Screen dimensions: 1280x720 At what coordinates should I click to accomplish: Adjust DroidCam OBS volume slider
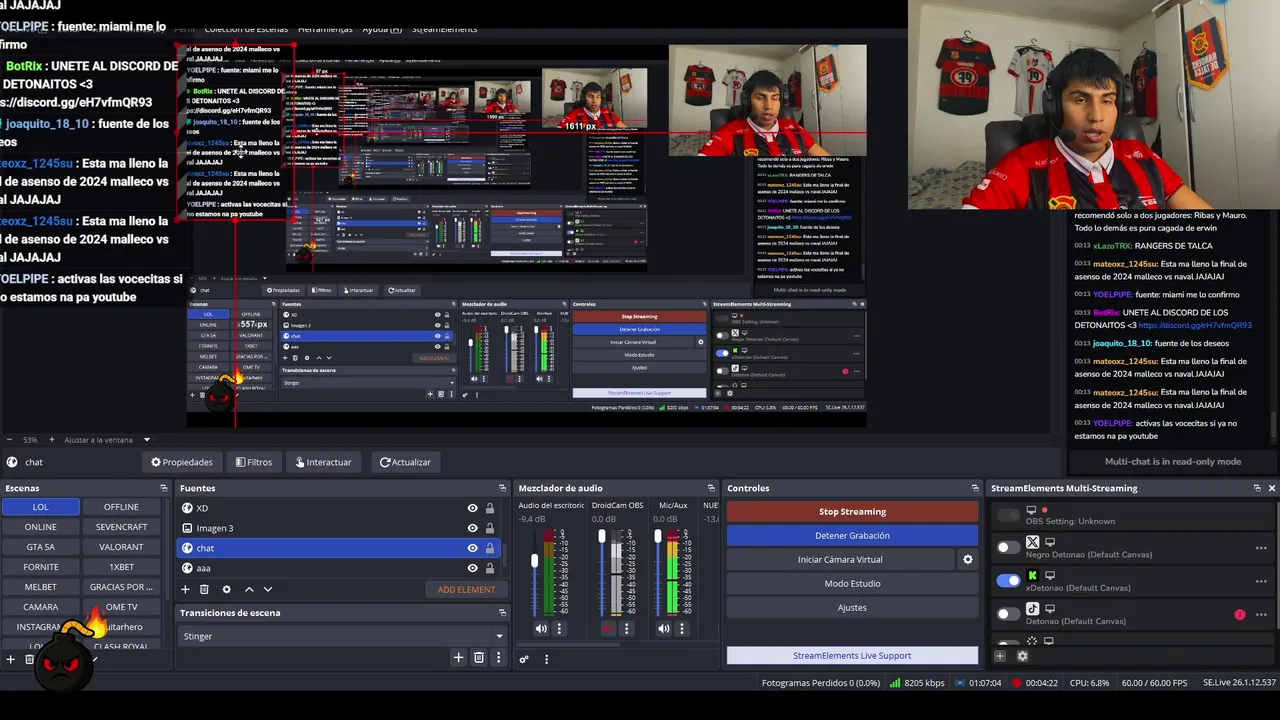point(602,537)
